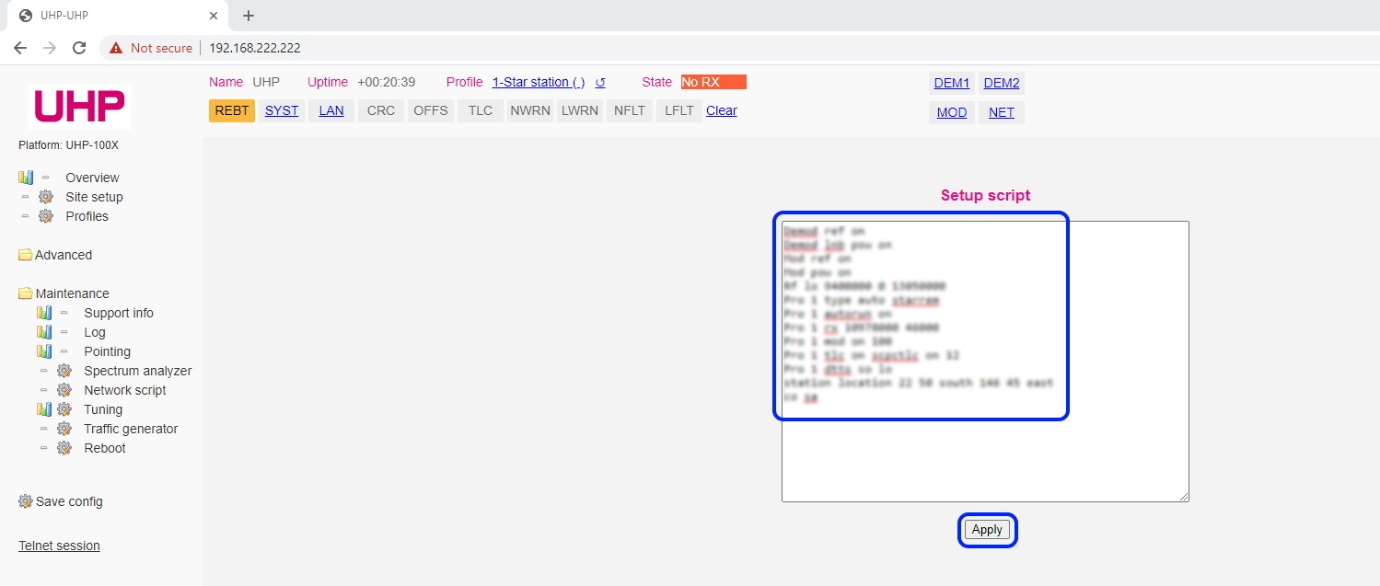
Task: Open the Network script page
Action: (x=125, y=390)
